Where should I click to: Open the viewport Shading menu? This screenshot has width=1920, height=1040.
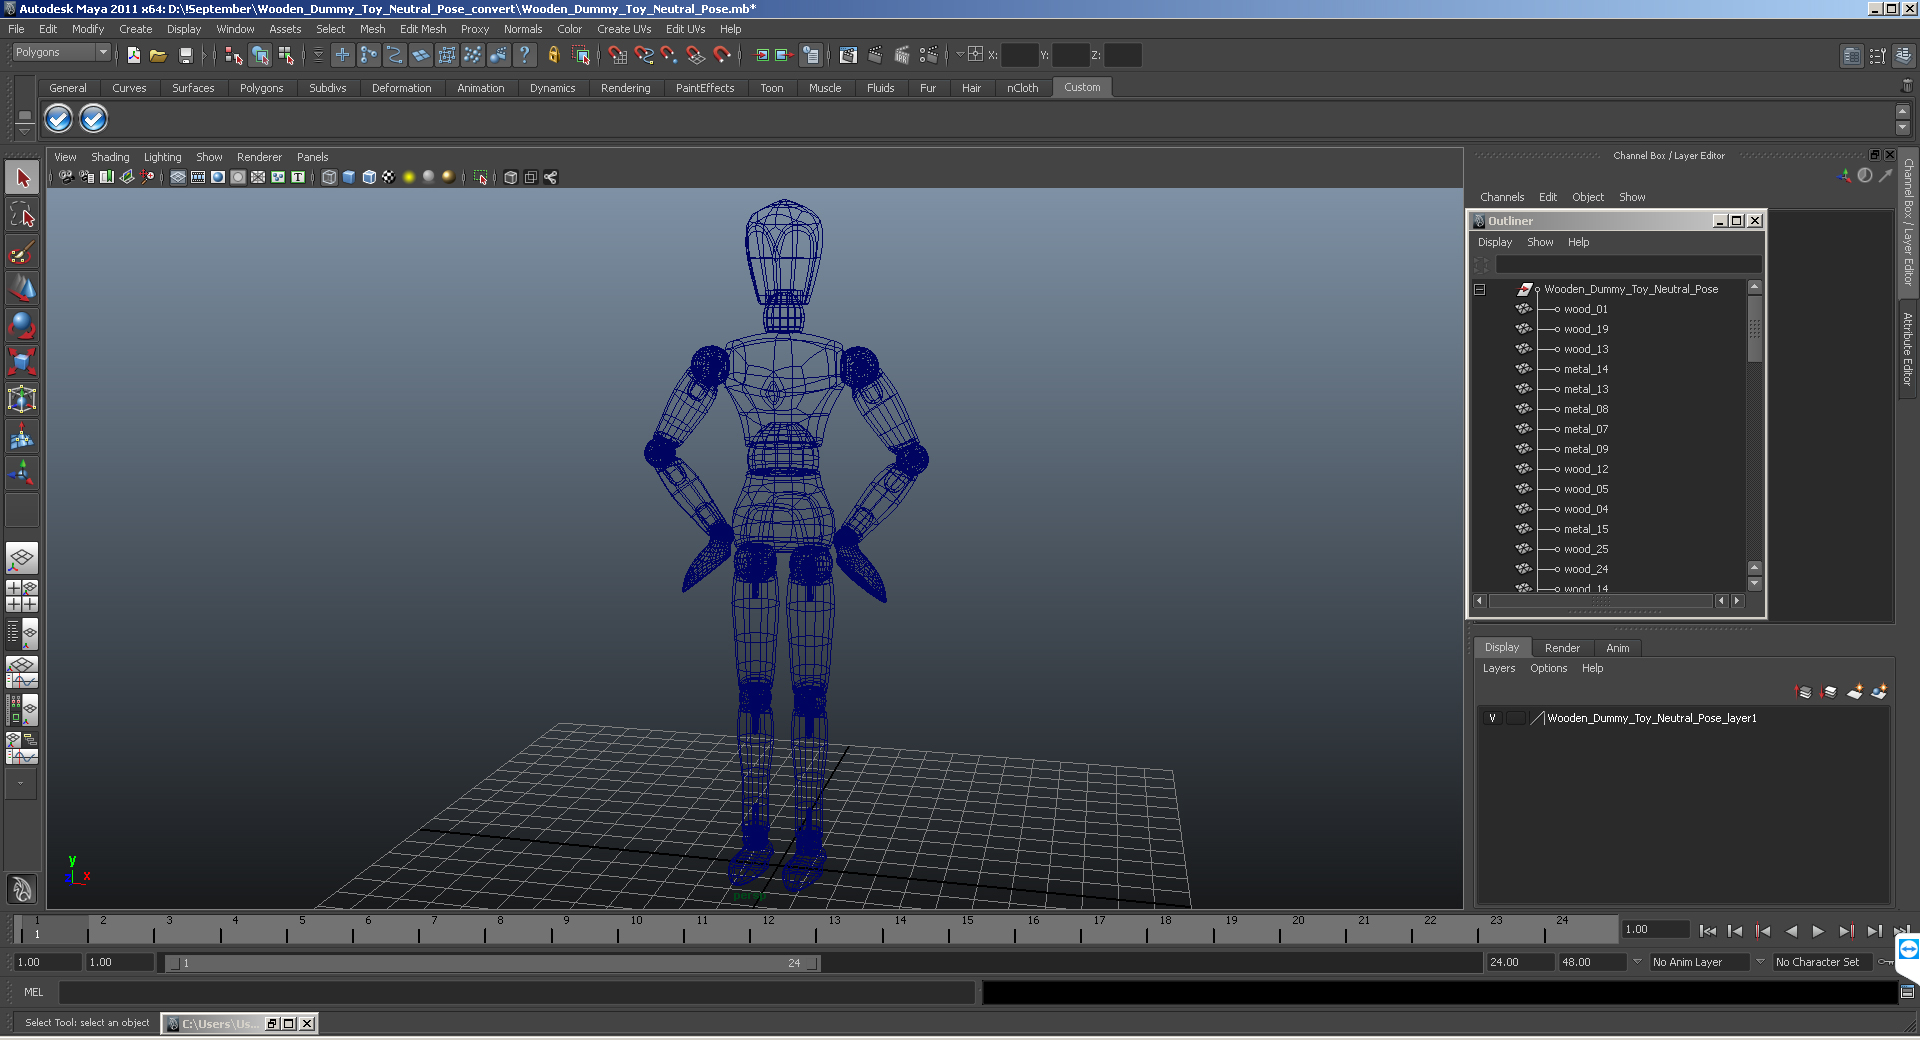pyautogui.click(x=110, y=157)
